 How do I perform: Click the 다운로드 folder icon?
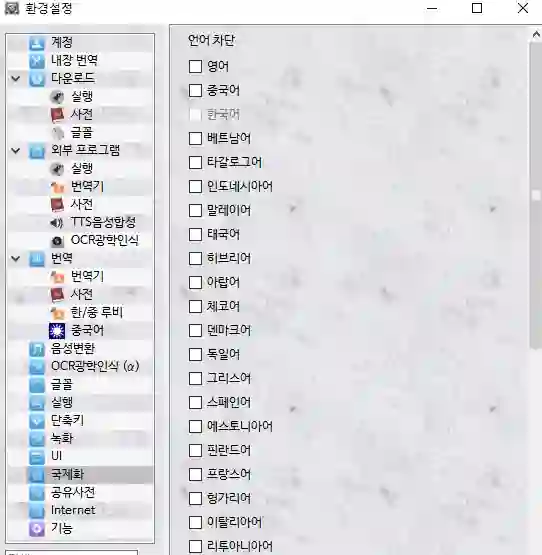[37, 79]
